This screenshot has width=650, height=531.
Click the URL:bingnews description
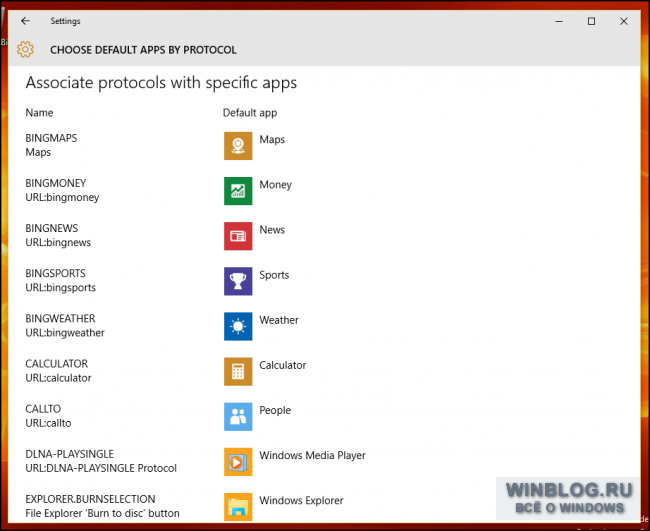[x=58, y=243]
